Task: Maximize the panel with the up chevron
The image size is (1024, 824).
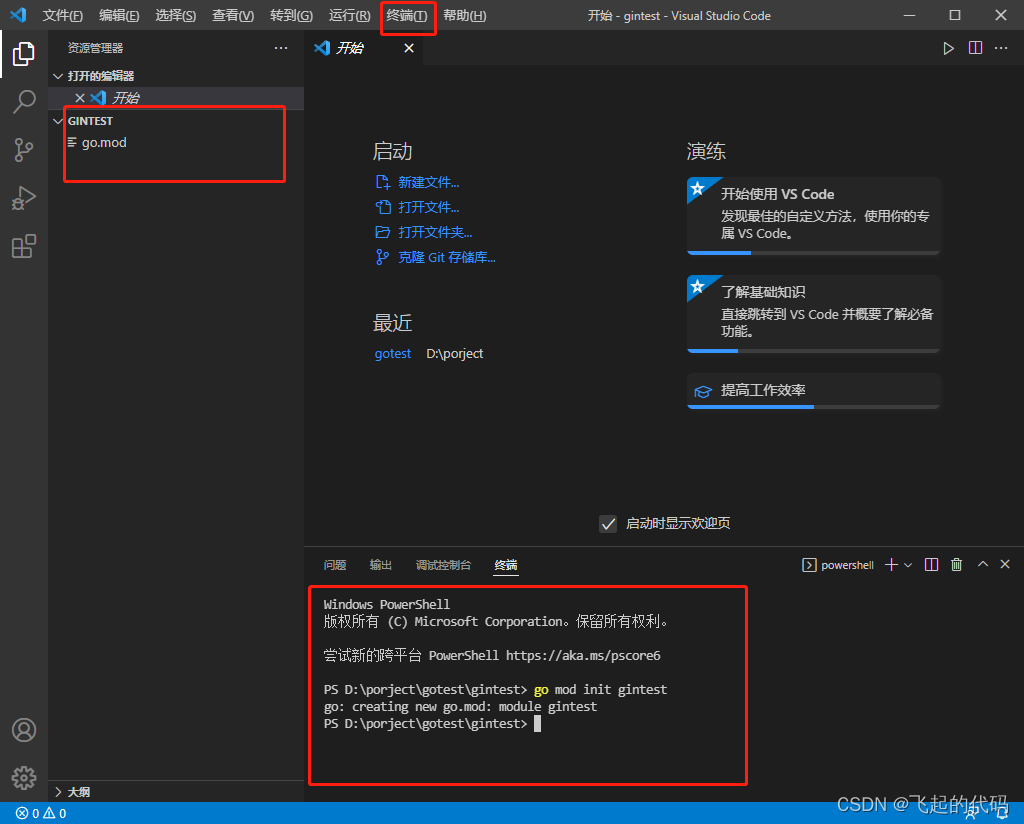Action: tap(982, 564)
